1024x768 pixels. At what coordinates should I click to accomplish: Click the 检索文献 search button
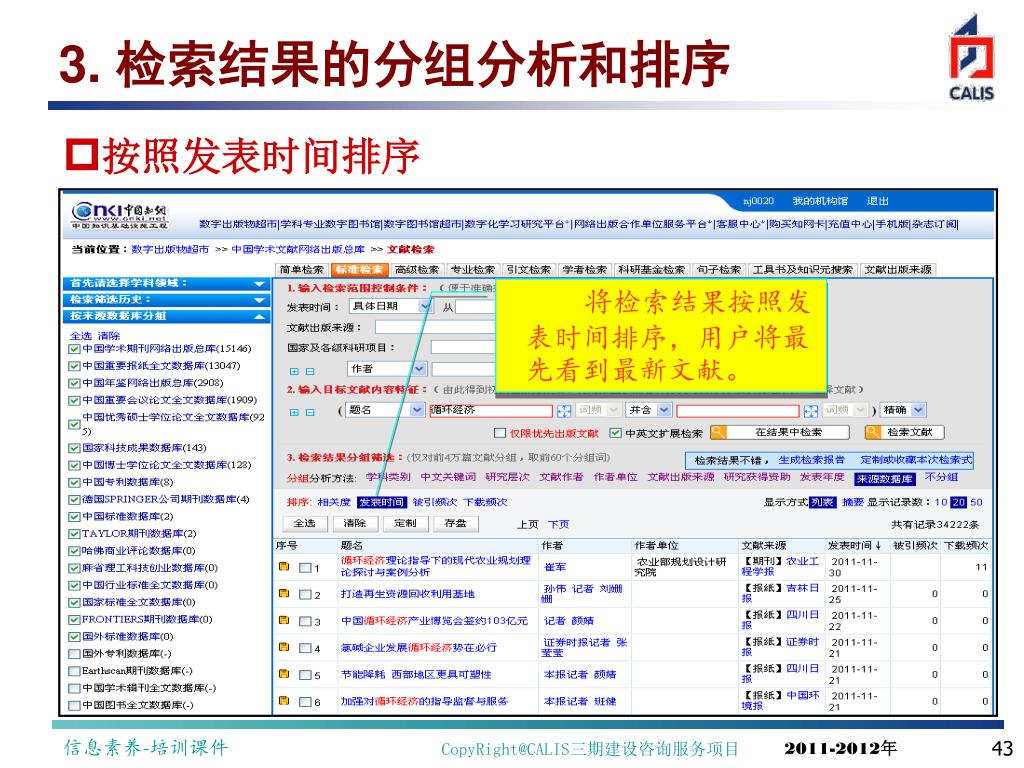pos(904,432)
